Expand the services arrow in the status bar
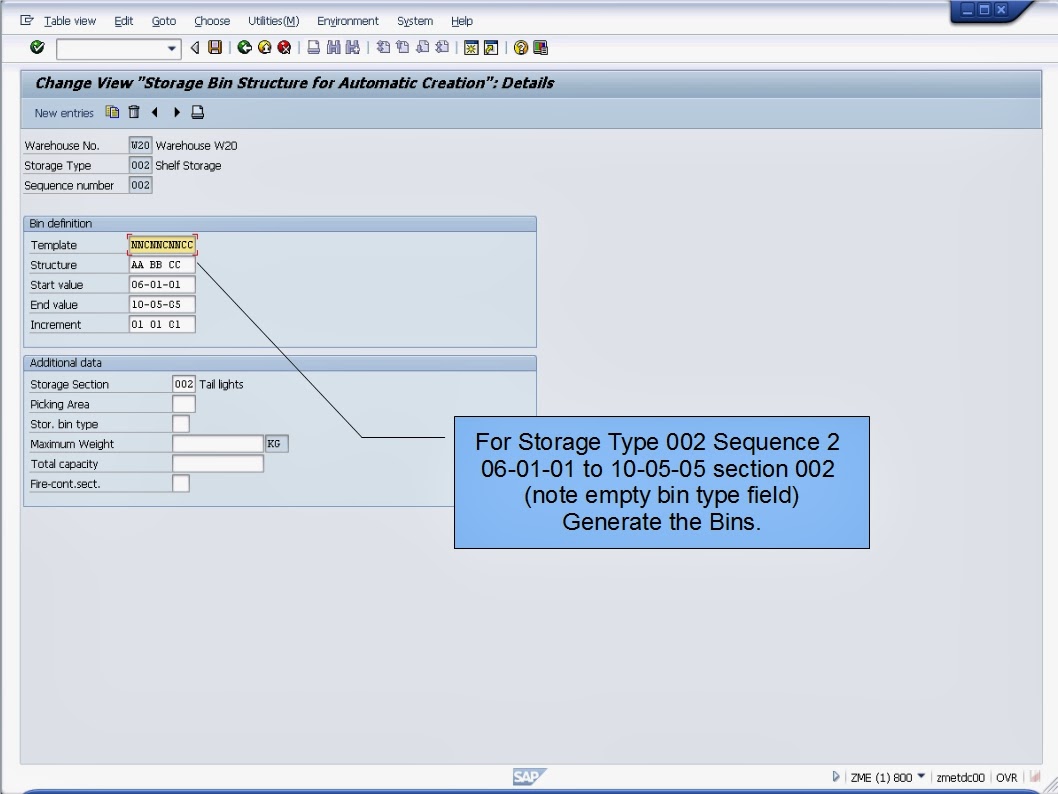This screenshot has height=794, width=1058. [x=835, y=777]
